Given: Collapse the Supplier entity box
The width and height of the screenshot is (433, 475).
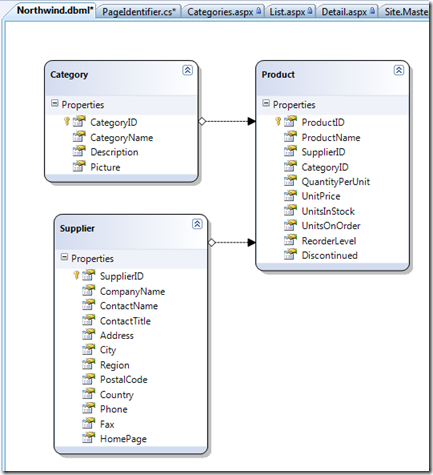Looking at the screenshot, I should [x=197, y=224].
